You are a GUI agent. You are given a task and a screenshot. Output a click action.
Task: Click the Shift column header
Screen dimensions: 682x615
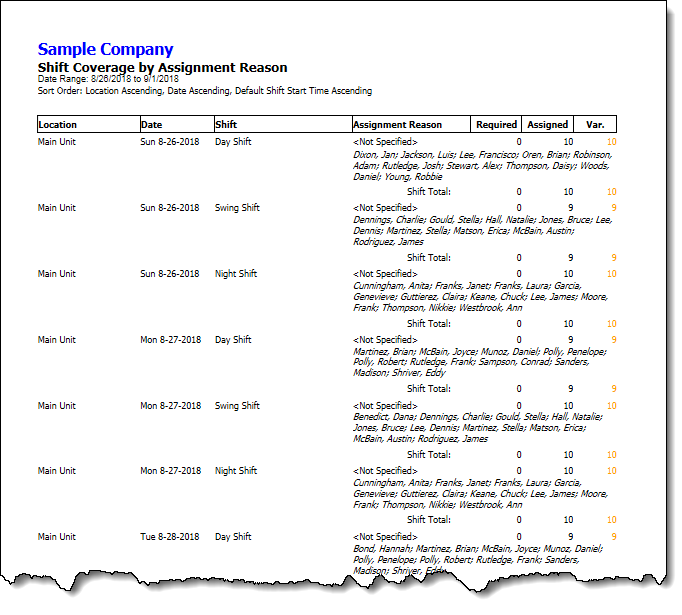(x=283, y=124)
